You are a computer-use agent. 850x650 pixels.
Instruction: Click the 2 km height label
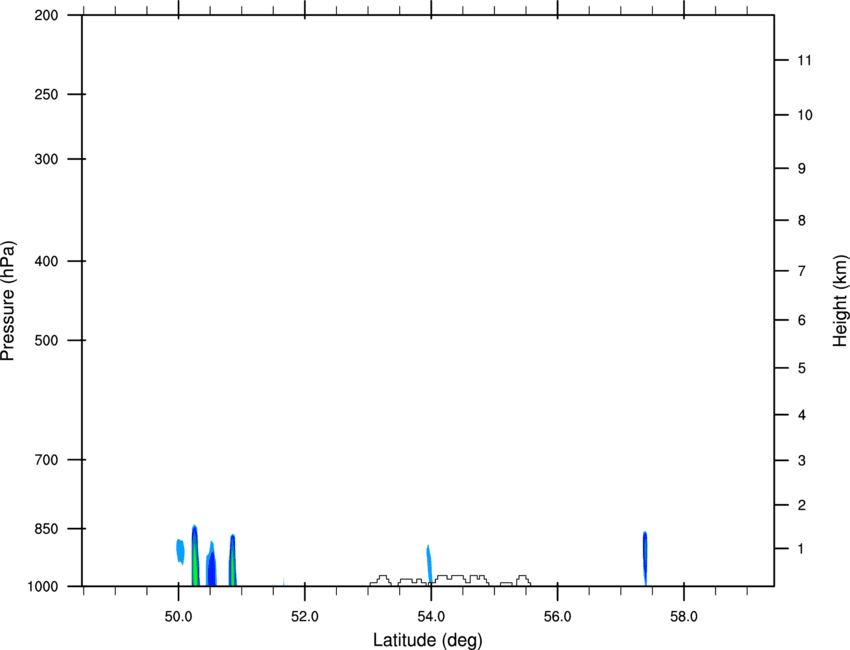pyautogui.click(x=802, y=505)
